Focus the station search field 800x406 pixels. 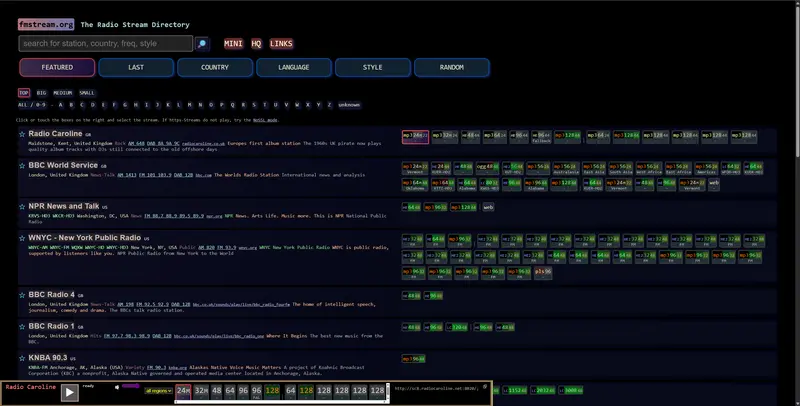click(106, 44)
